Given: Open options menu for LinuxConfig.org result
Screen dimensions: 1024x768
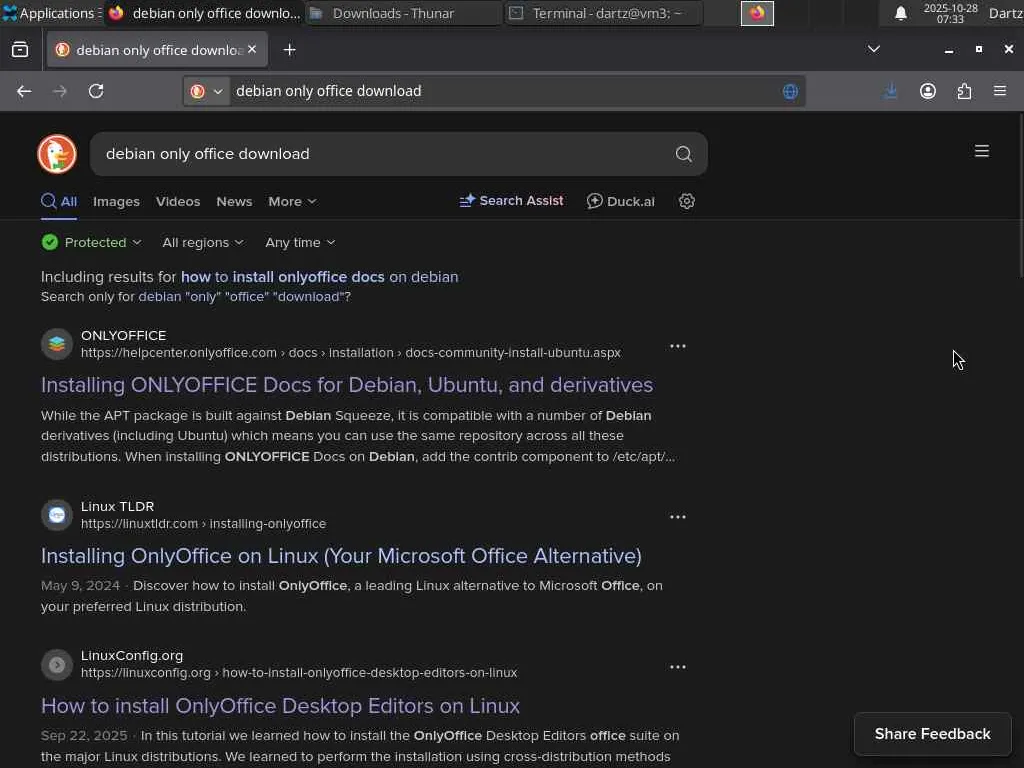Looking at the screenshot, I should 678,667.
